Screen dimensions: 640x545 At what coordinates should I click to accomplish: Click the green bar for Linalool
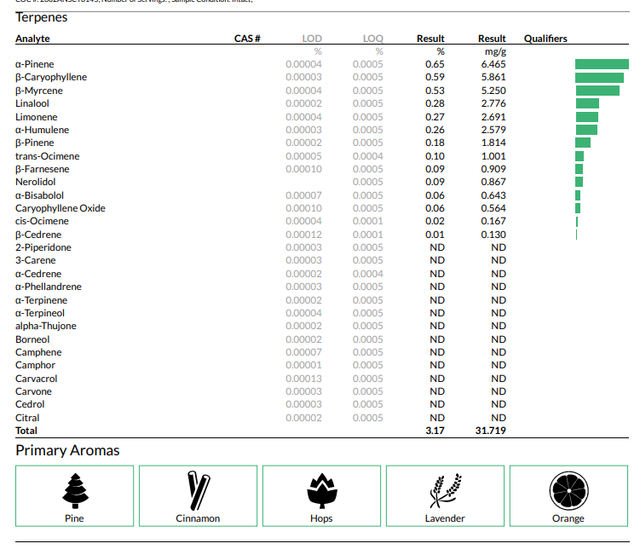tap(587, 103)
